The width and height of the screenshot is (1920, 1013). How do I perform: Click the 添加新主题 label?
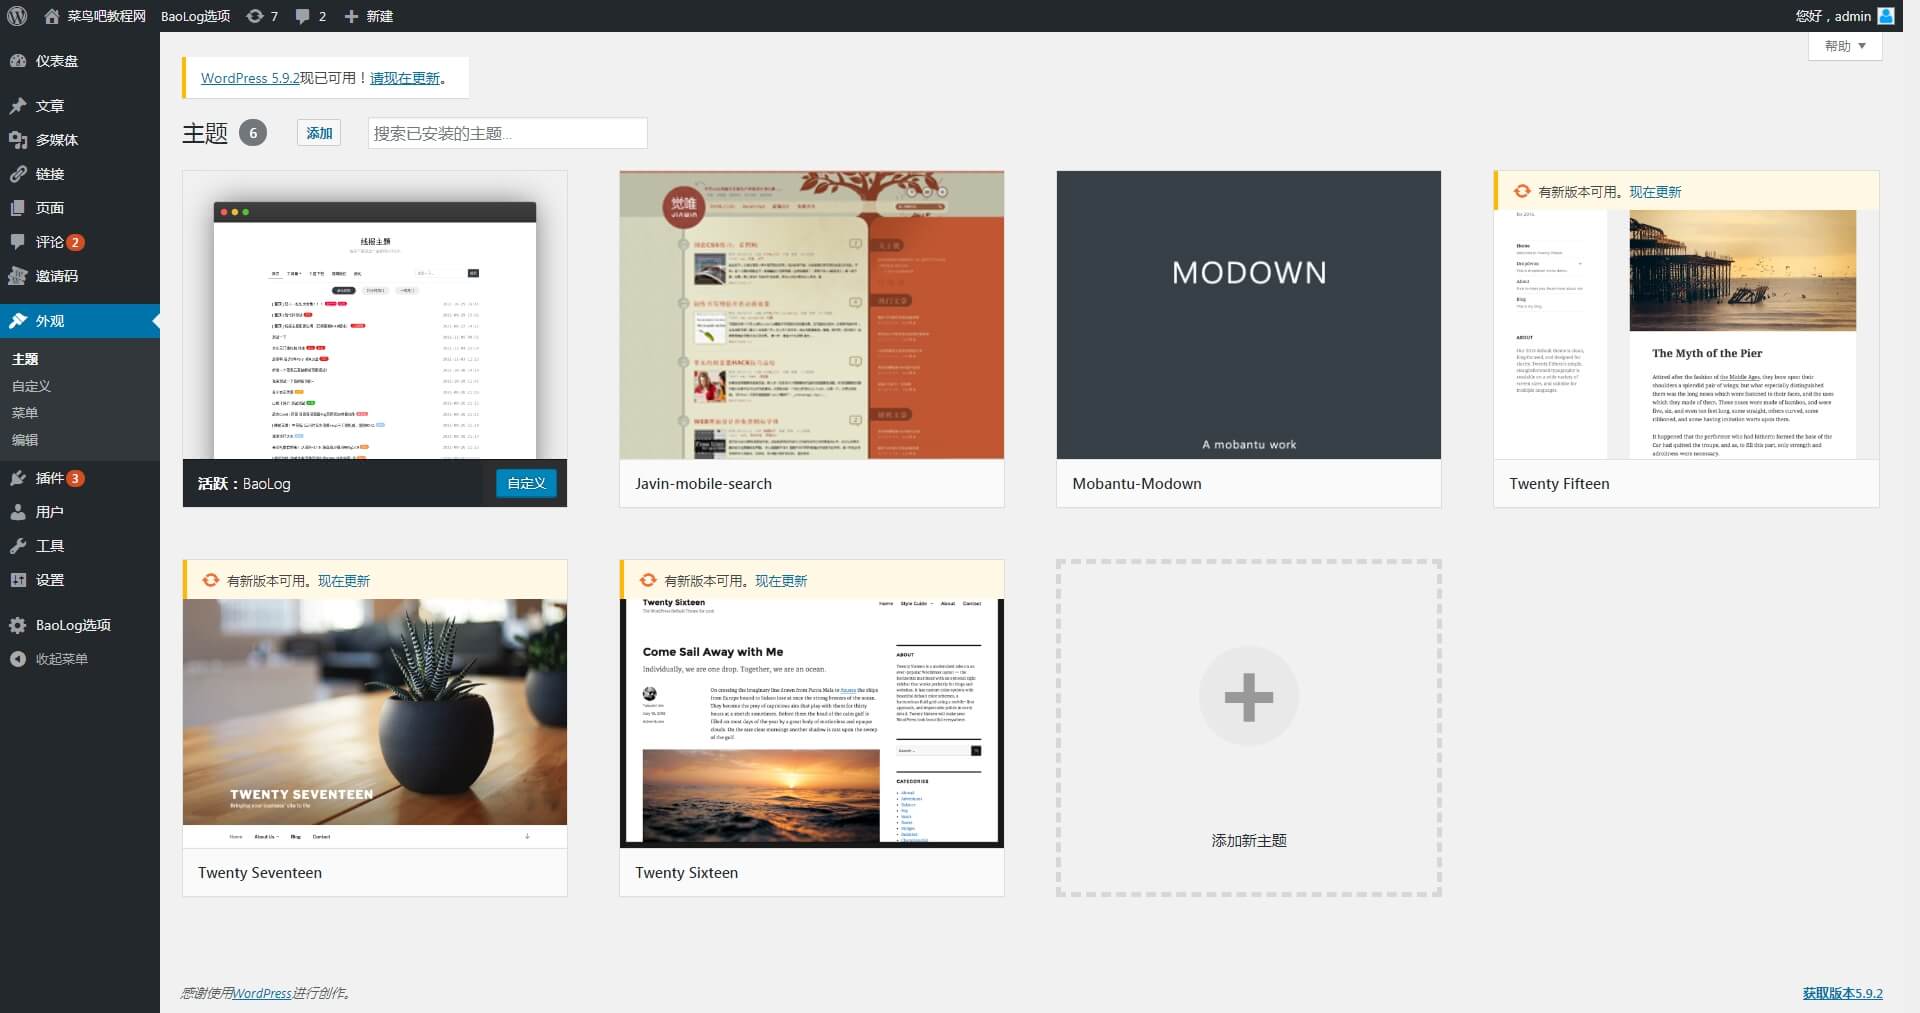(x=1249, y=840)
